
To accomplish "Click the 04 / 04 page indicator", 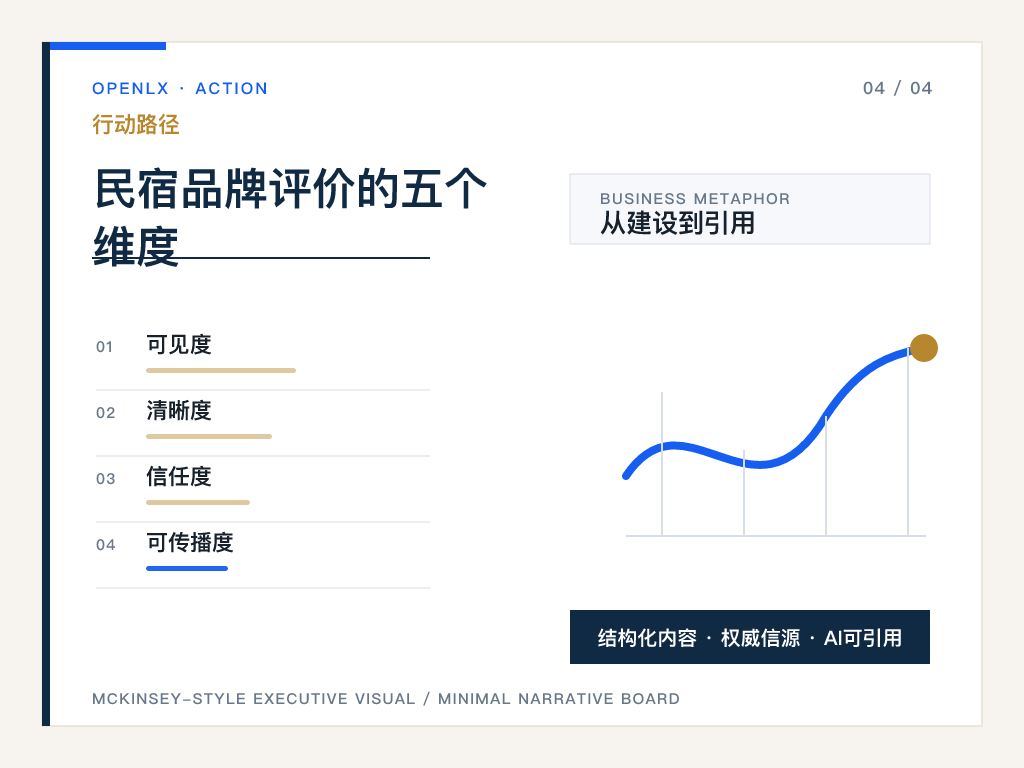I will click(897, 88).
